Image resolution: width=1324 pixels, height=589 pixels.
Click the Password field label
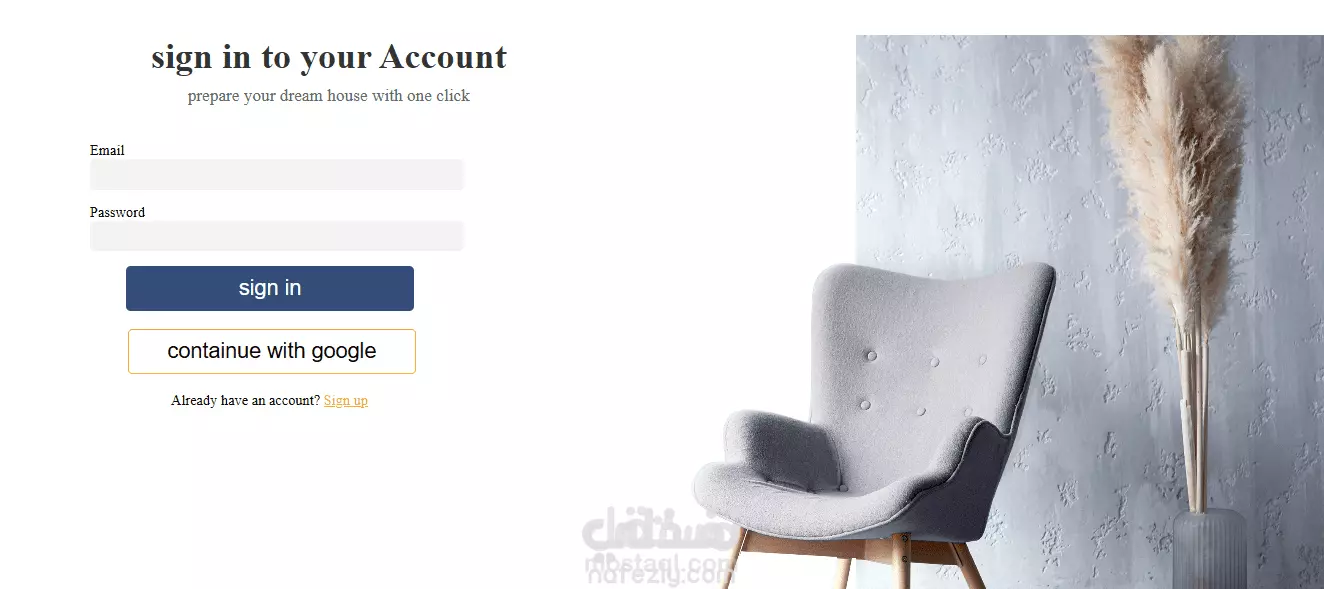(117, 212)
